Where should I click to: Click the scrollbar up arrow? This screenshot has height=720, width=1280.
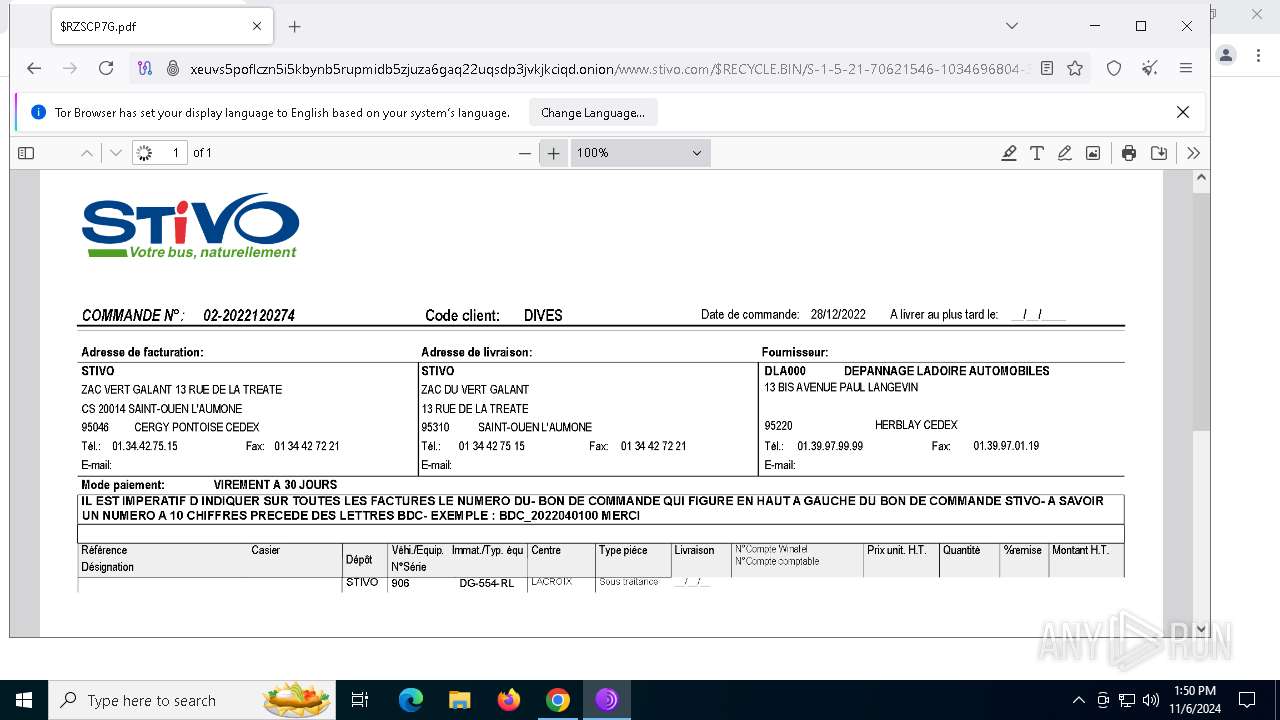(x=1202, y=179)
